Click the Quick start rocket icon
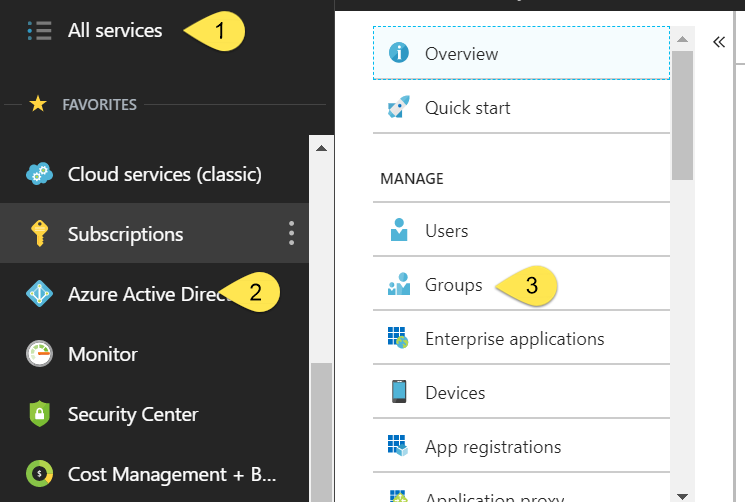This screenshot has width=745, height=502. (398, 107)
